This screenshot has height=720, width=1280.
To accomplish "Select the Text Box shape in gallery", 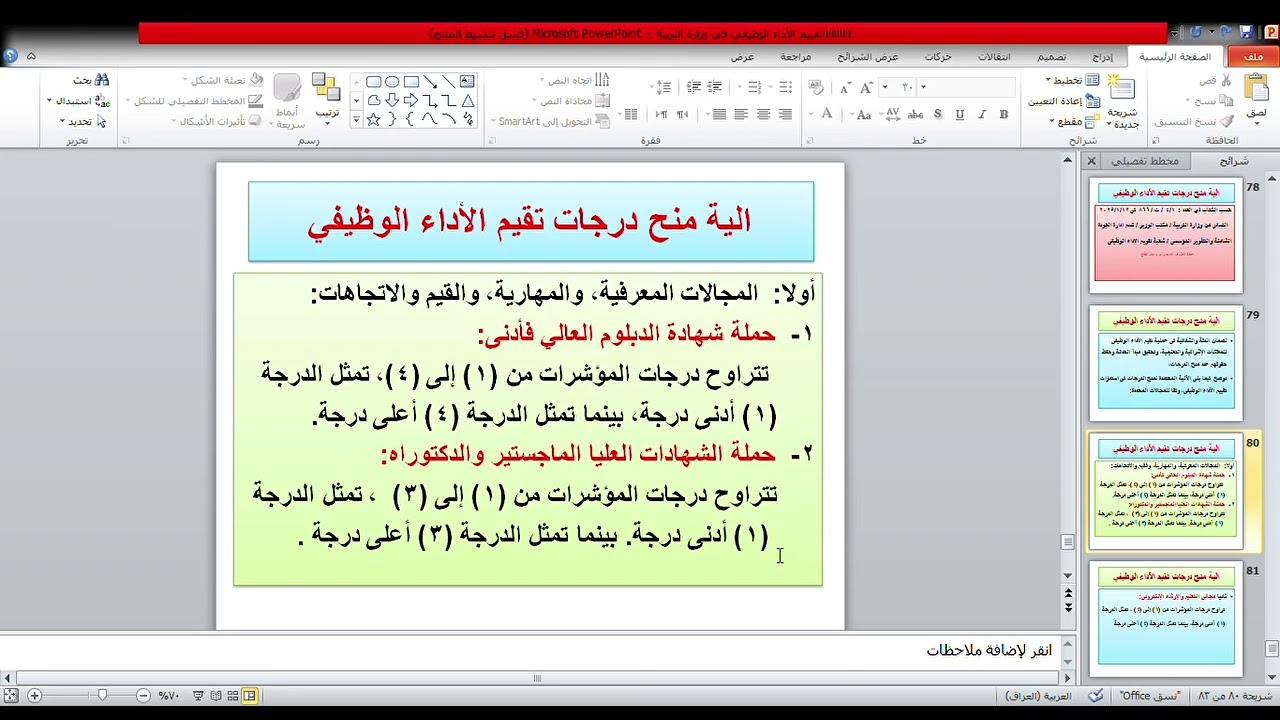I will point(467,82).
